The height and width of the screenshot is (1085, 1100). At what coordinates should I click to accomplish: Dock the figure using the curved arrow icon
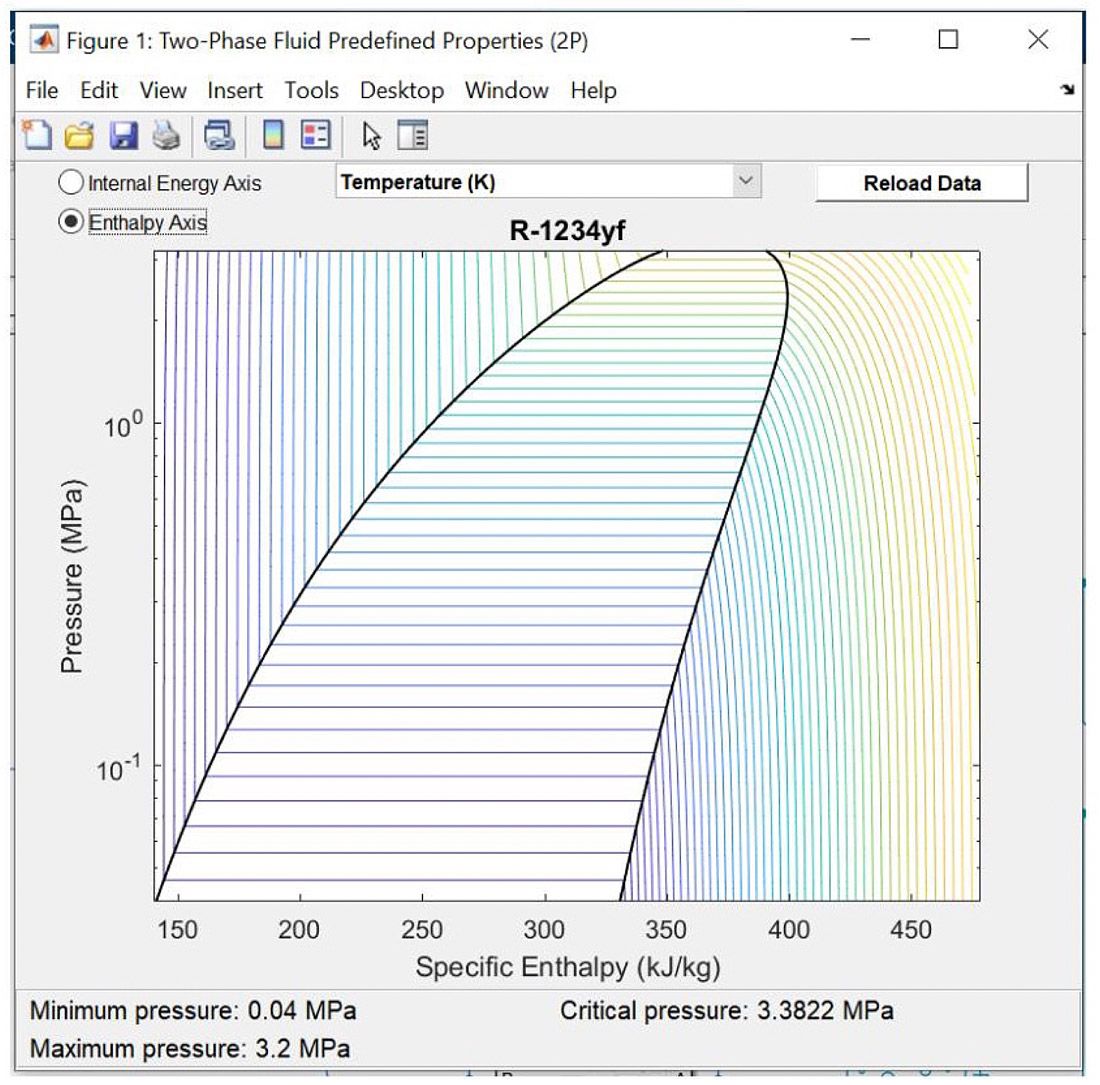pyautogui.click(x=1066, y=90)
